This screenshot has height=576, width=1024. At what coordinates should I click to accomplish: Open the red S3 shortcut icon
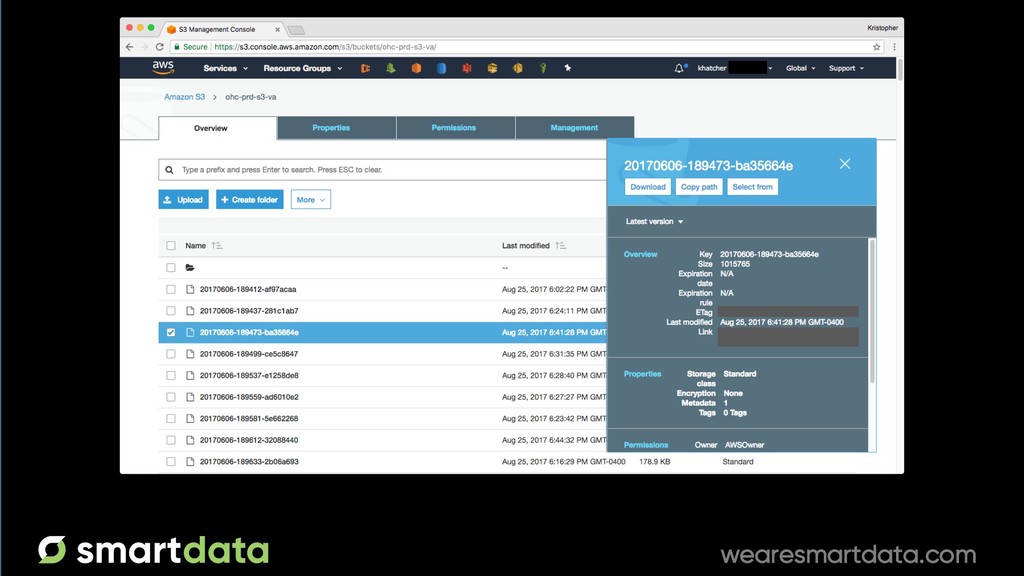[467, 68]
